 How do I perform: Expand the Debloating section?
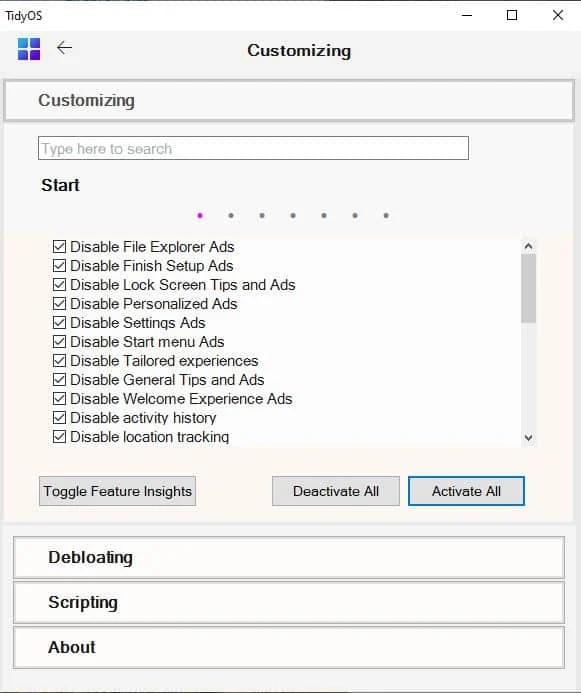pos(289,557)
